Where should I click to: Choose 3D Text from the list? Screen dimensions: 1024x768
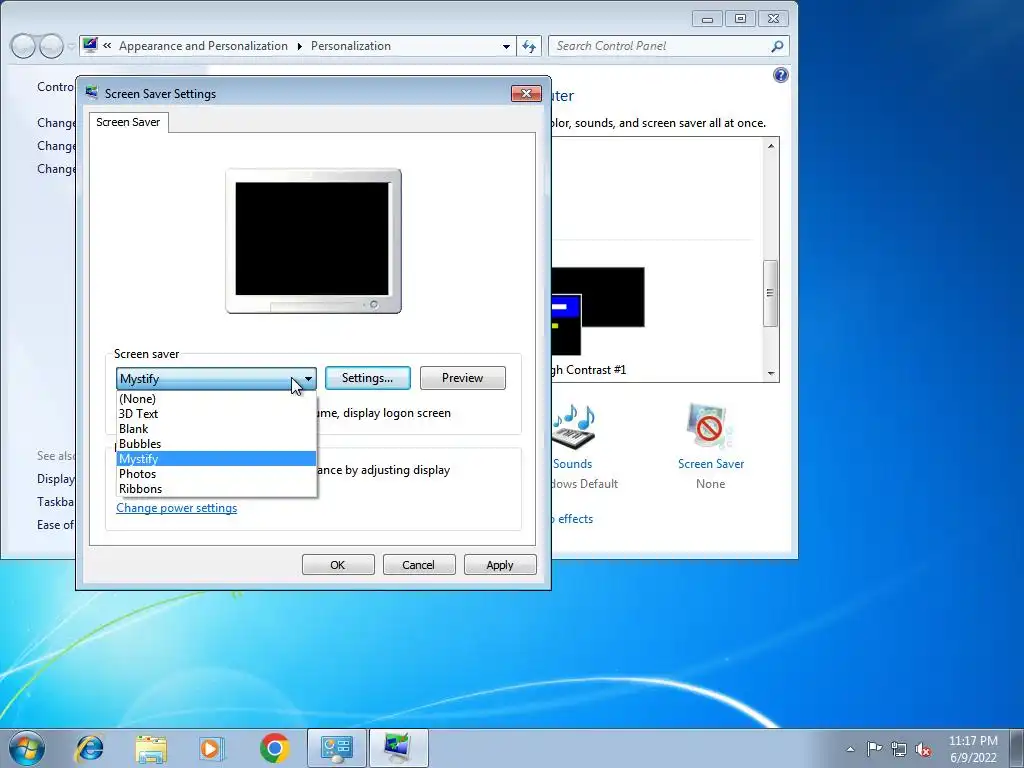coord(216,413)
